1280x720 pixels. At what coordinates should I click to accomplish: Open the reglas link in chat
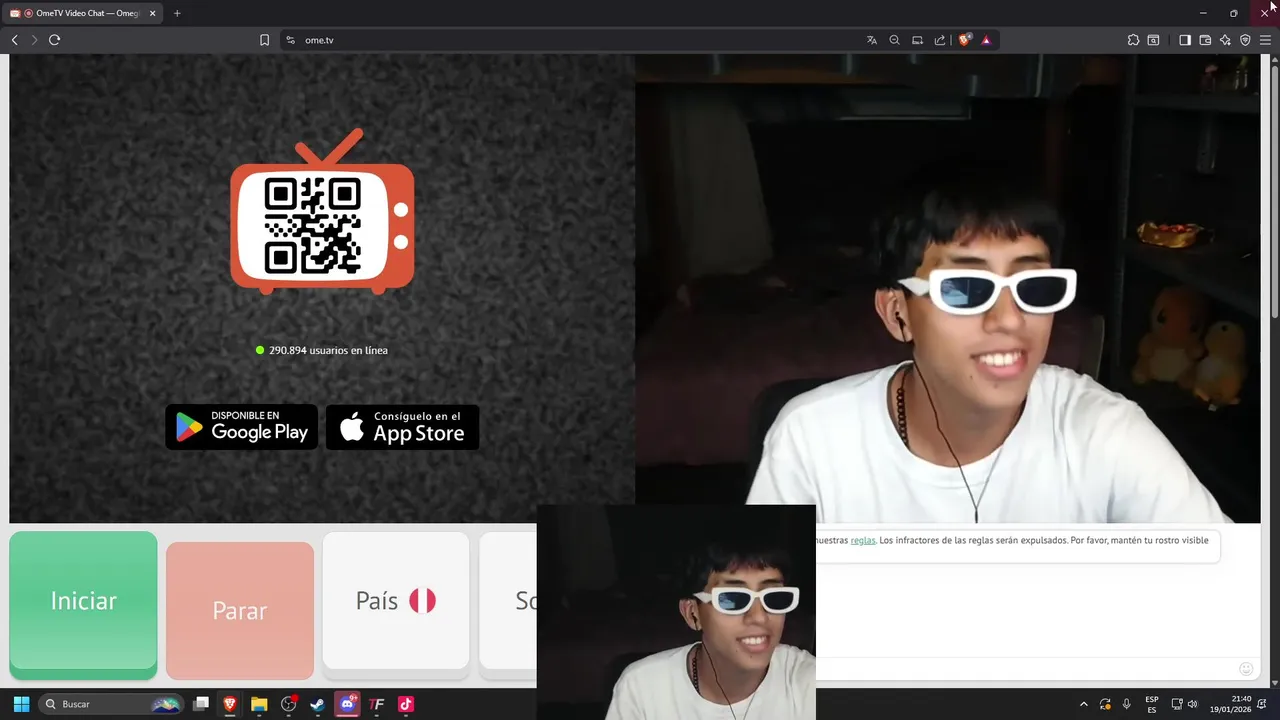click(862, 540)
